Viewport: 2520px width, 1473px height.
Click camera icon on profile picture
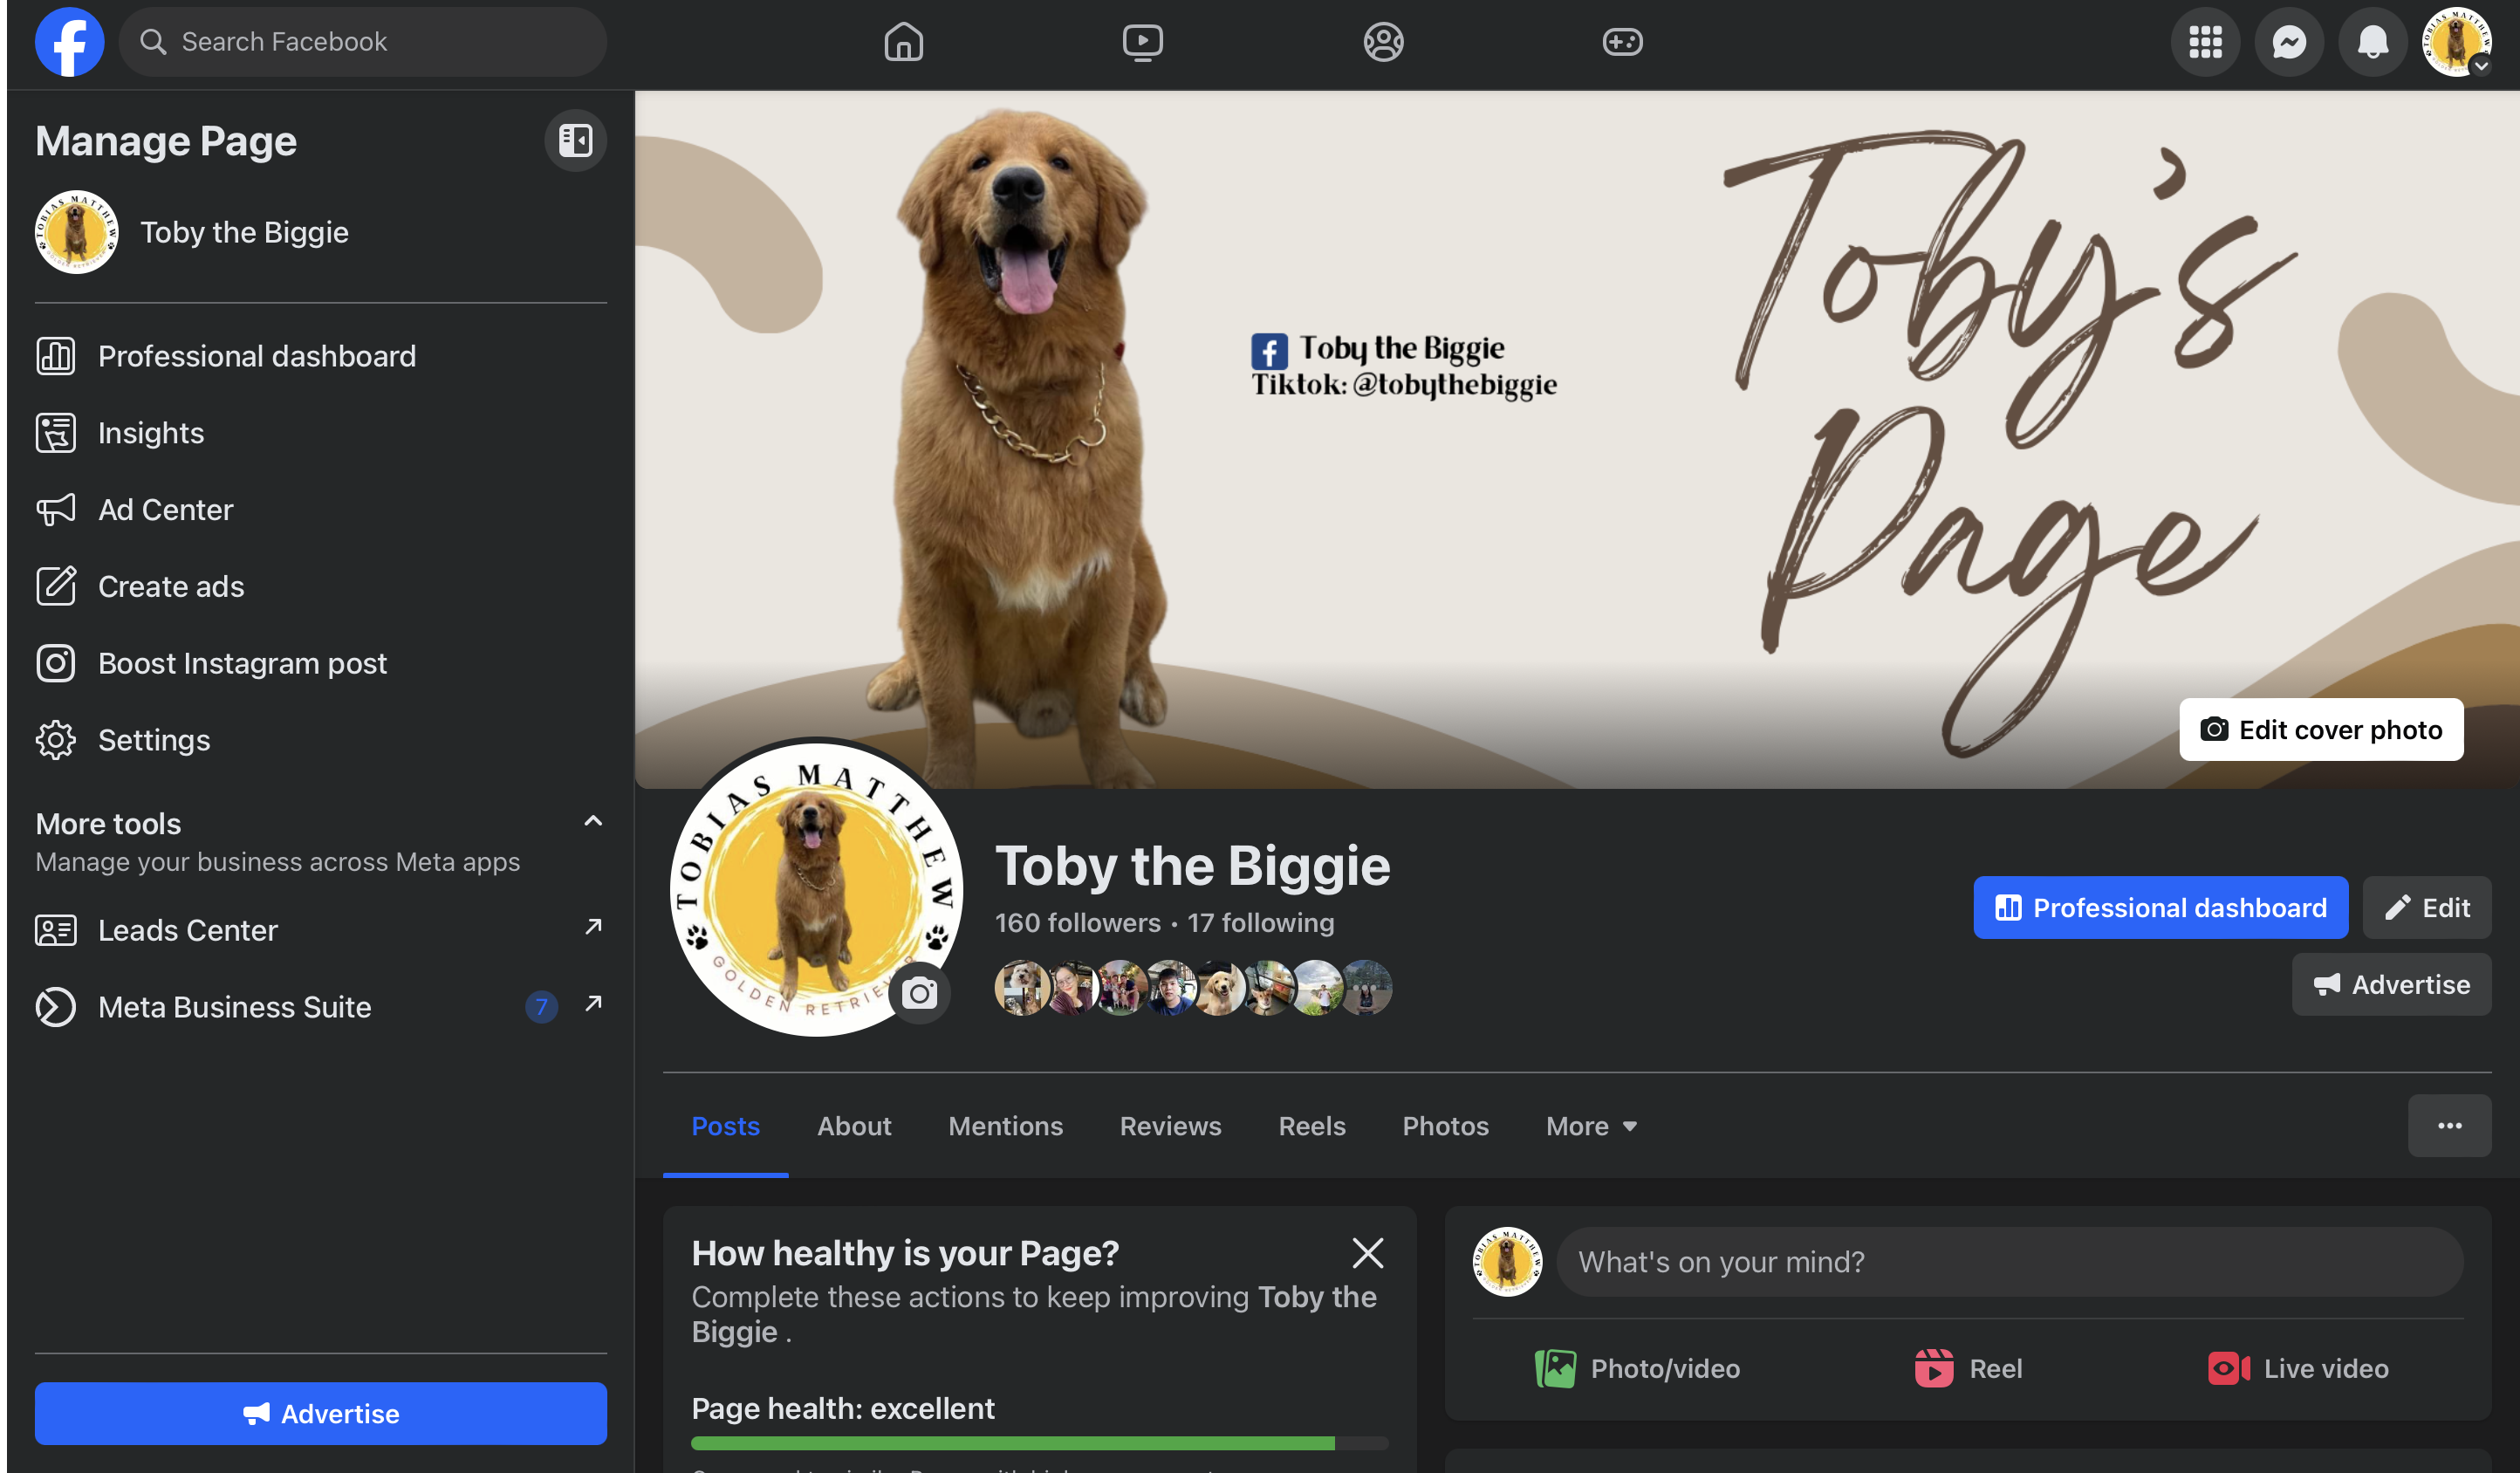(919, 993)
